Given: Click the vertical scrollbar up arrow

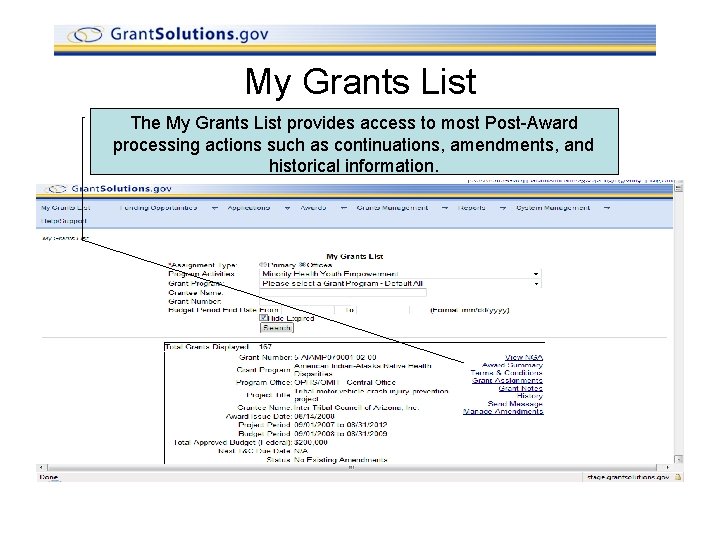Looking at the screenshot, I should [679, 187].
